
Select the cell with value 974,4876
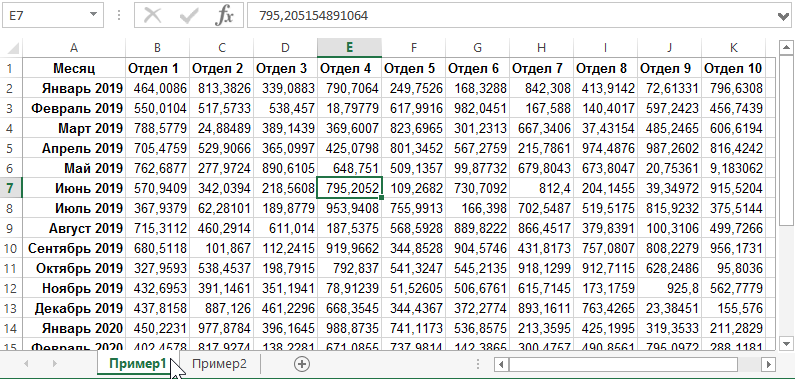605,148
